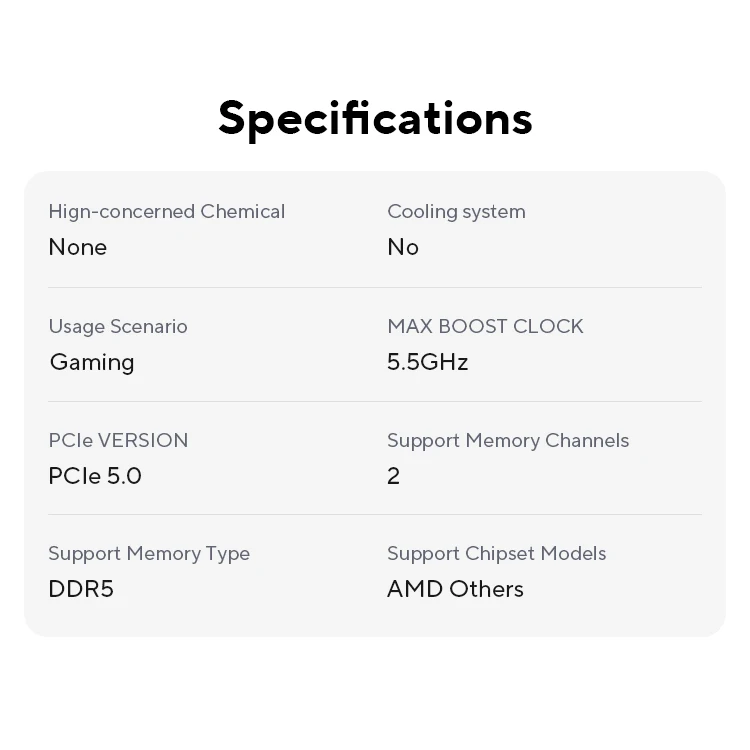Select the PCIe VERSION label
The image size is (750, 750).
pos(118,440)
